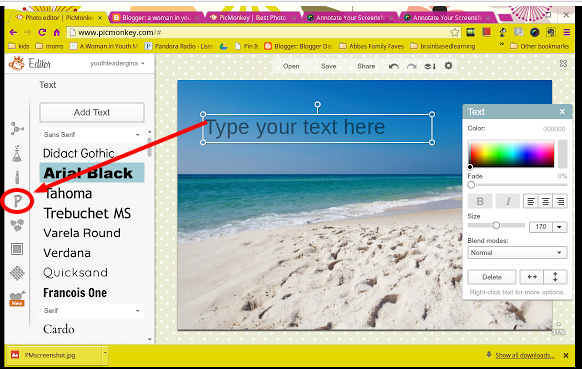
Task: Close the Text properties panel
Action: click(562, 111)
